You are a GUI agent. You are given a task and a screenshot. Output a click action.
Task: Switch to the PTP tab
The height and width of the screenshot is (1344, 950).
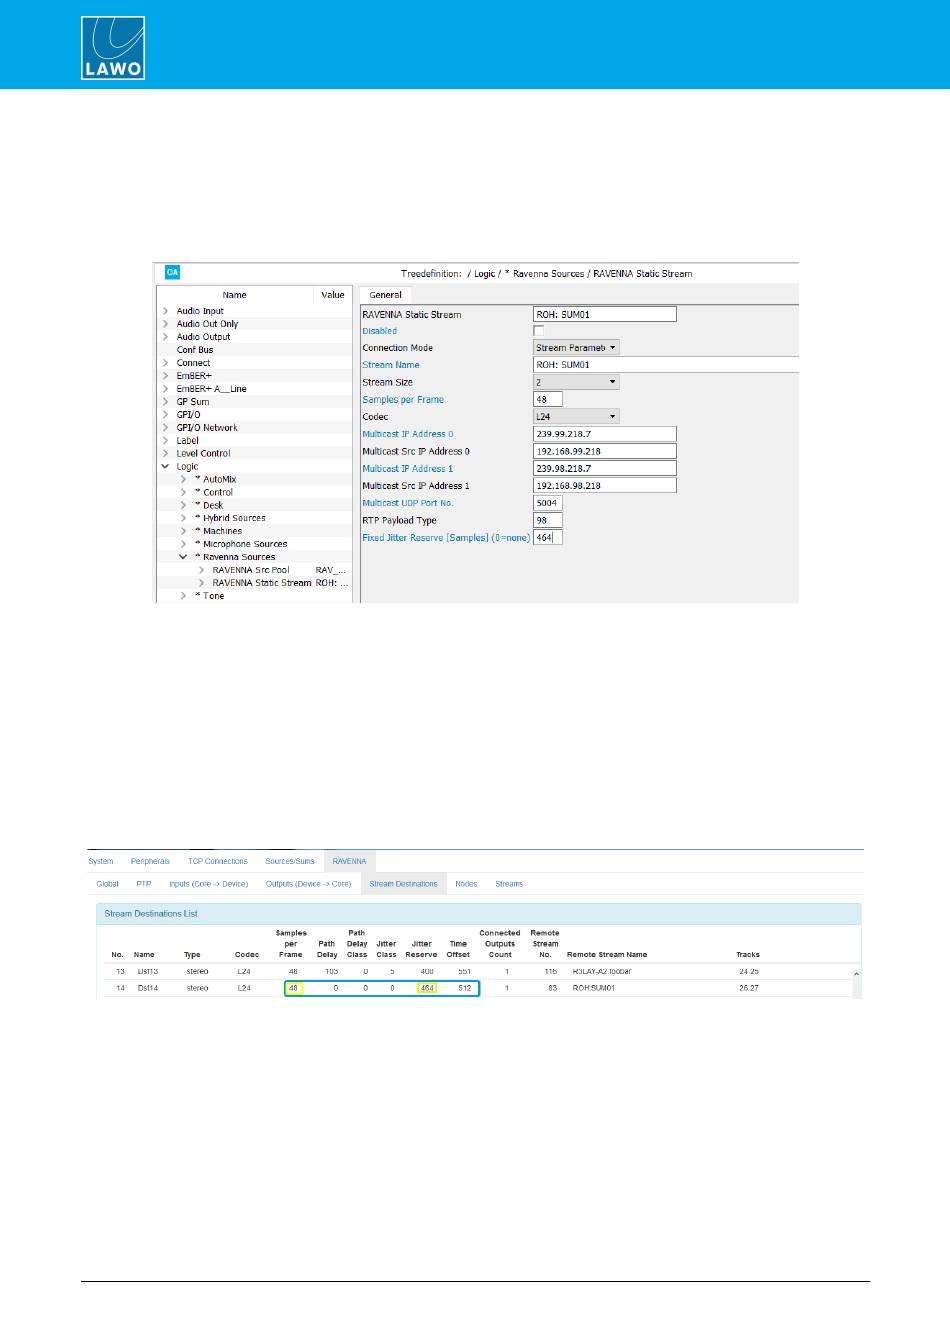tap(143, 884)
